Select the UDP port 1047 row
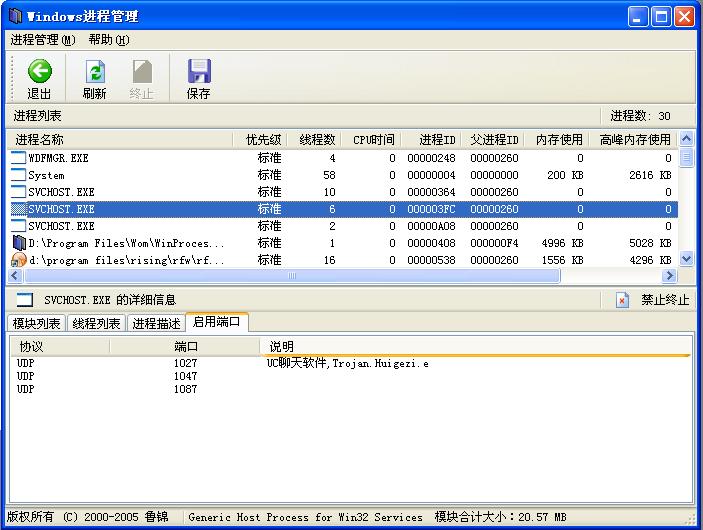This screenshot has height=530, width=703. point(351,376)
